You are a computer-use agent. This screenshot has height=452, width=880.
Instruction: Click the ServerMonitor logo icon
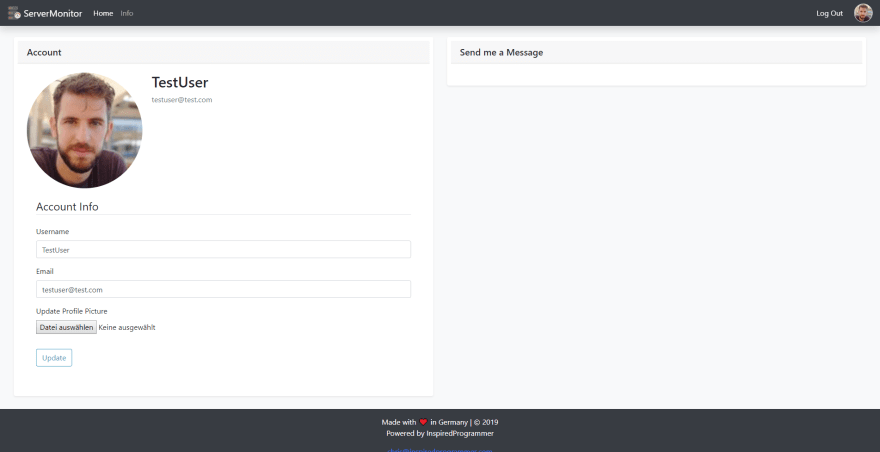(x=14, y=13)
